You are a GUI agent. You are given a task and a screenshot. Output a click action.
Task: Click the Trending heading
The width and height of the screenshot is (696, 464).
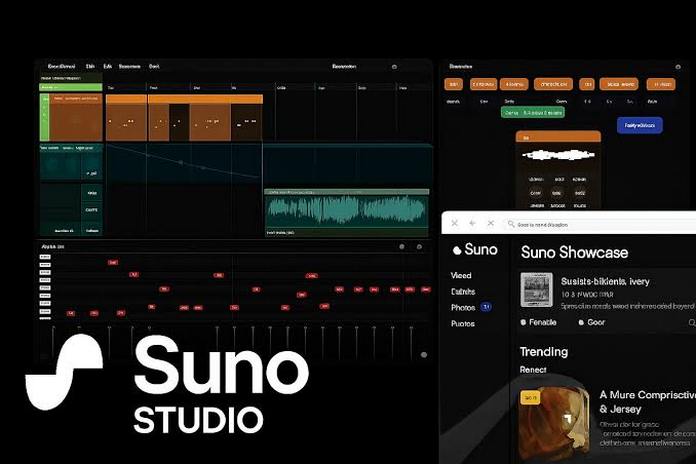[544, 352]
